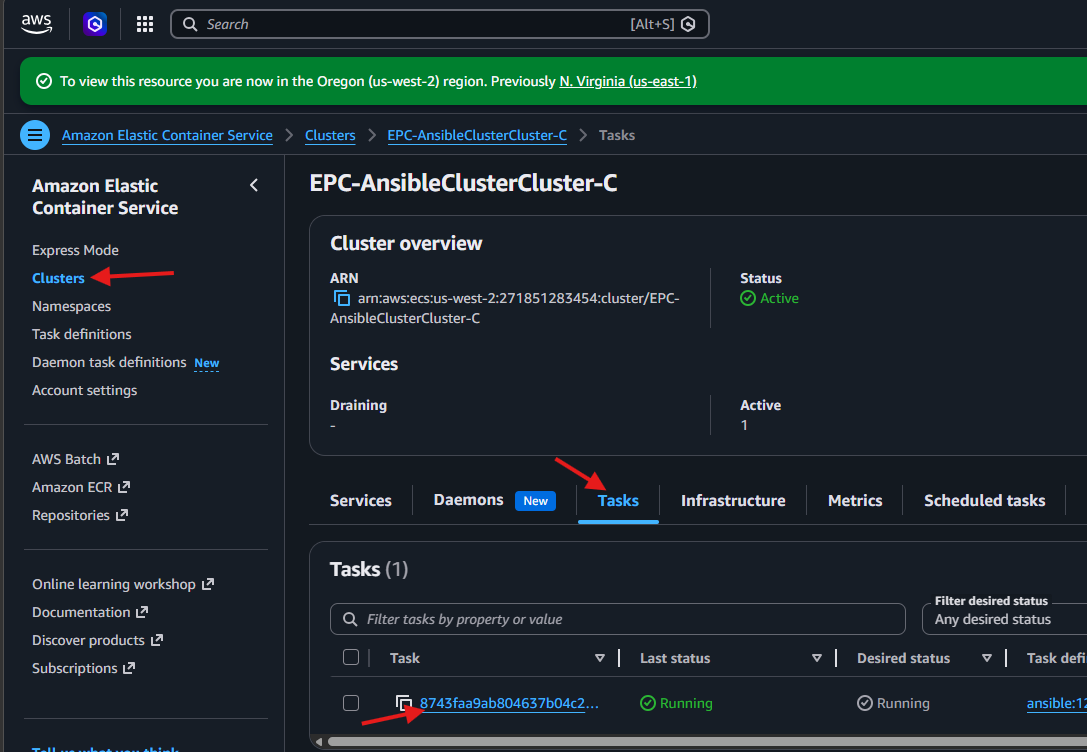Click the green check icon in the region banner
1087x752 pixels.
click(44, 81)
